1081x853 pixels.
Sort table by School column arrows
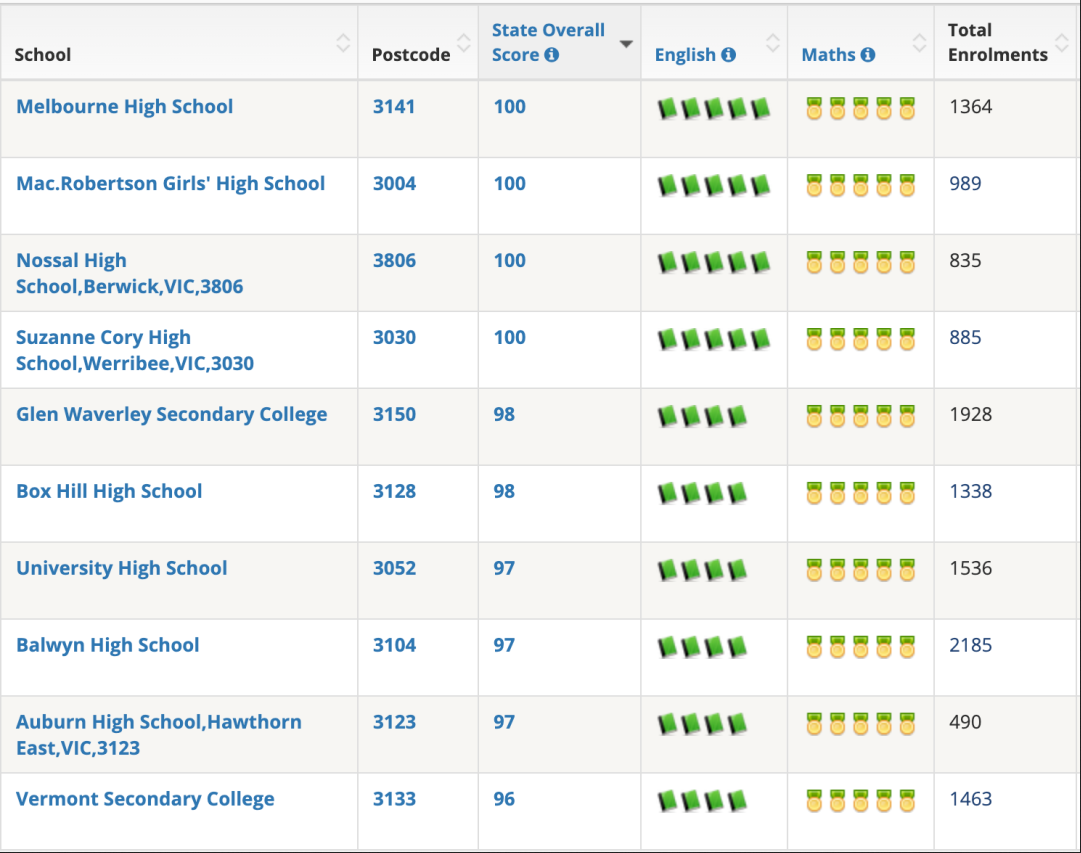click(343, 43)
